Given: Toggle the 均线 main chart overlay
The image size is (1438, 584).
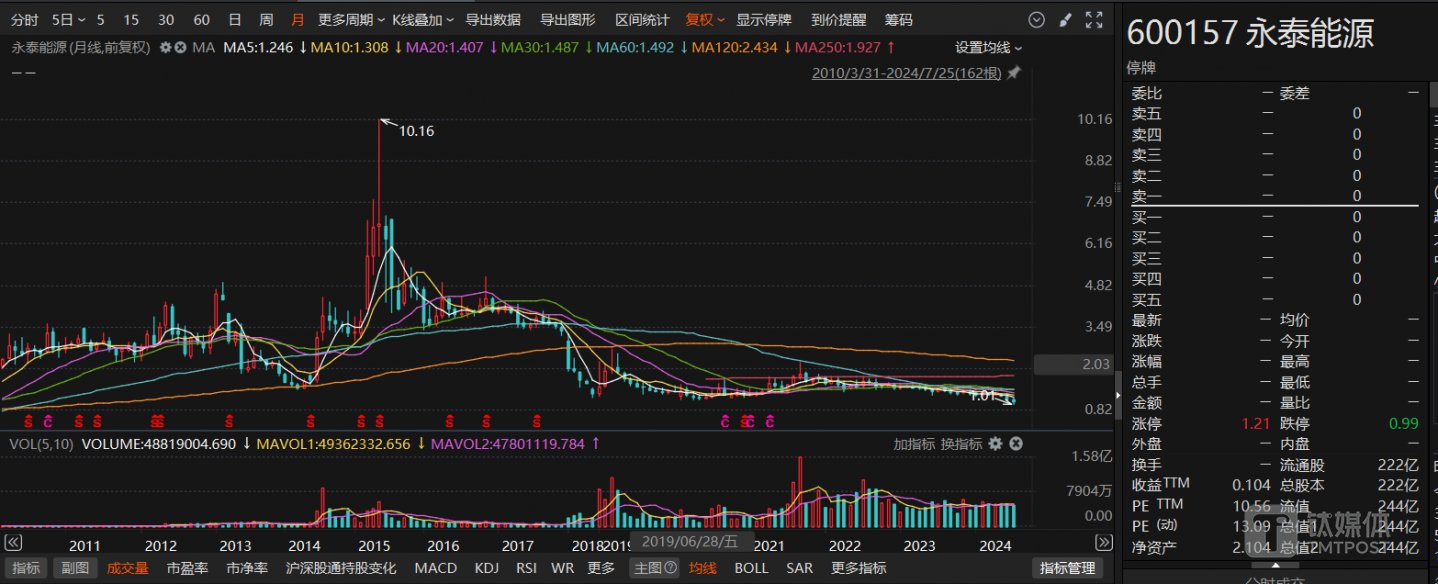Looking at the screenshot, I should pyautogui.click(x=703, y=568).
